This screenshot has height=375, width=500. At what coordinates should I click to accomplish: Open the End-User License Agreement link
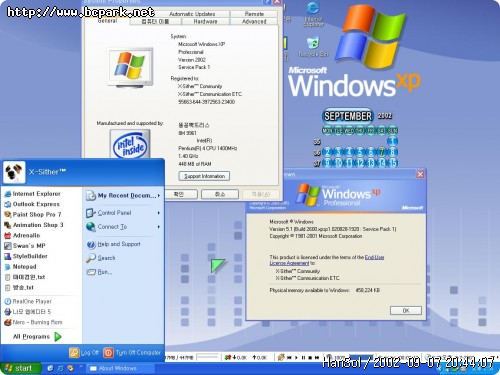point(327,260)
